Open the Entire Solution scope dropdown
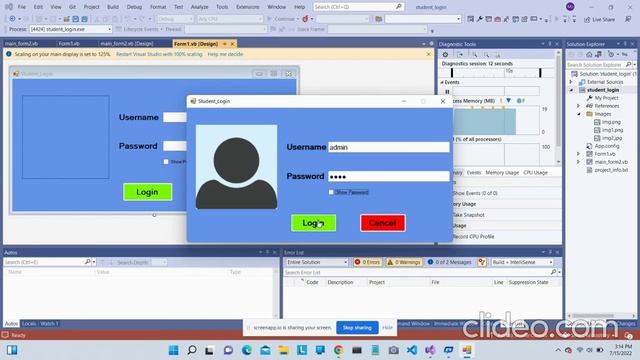 tap(317, 262)
